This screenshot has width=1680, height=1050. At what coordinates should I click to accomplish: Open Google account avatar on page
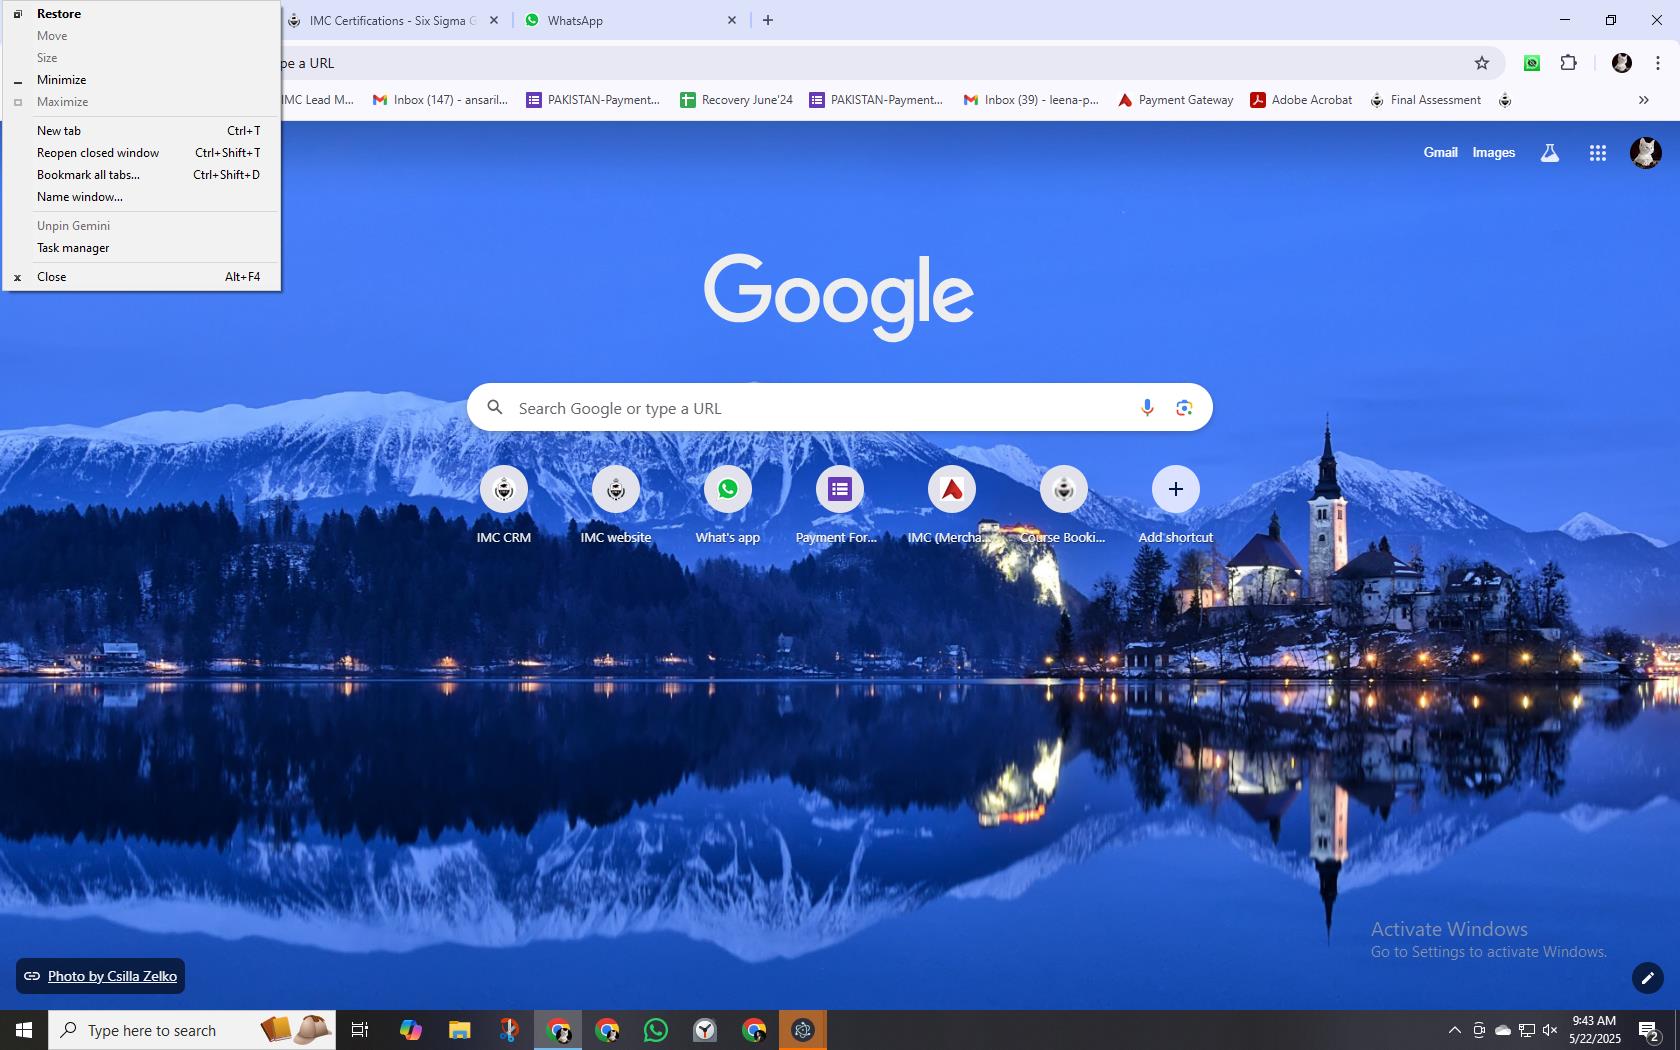click(x=1645, y=153)
